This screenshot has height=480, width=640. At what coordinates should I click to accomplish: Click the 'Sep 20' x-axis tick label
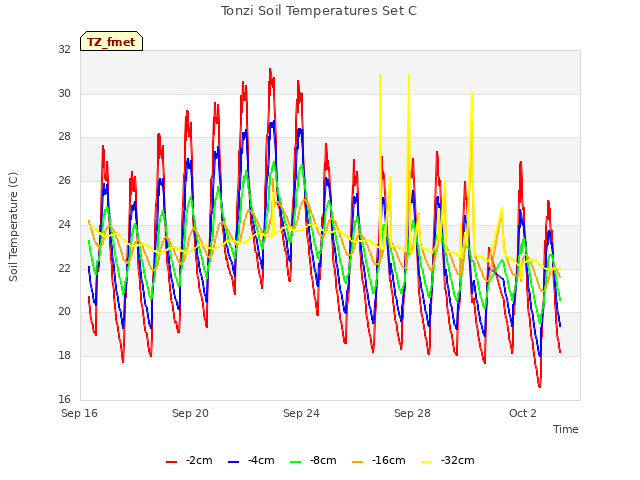tap(190, 413)
